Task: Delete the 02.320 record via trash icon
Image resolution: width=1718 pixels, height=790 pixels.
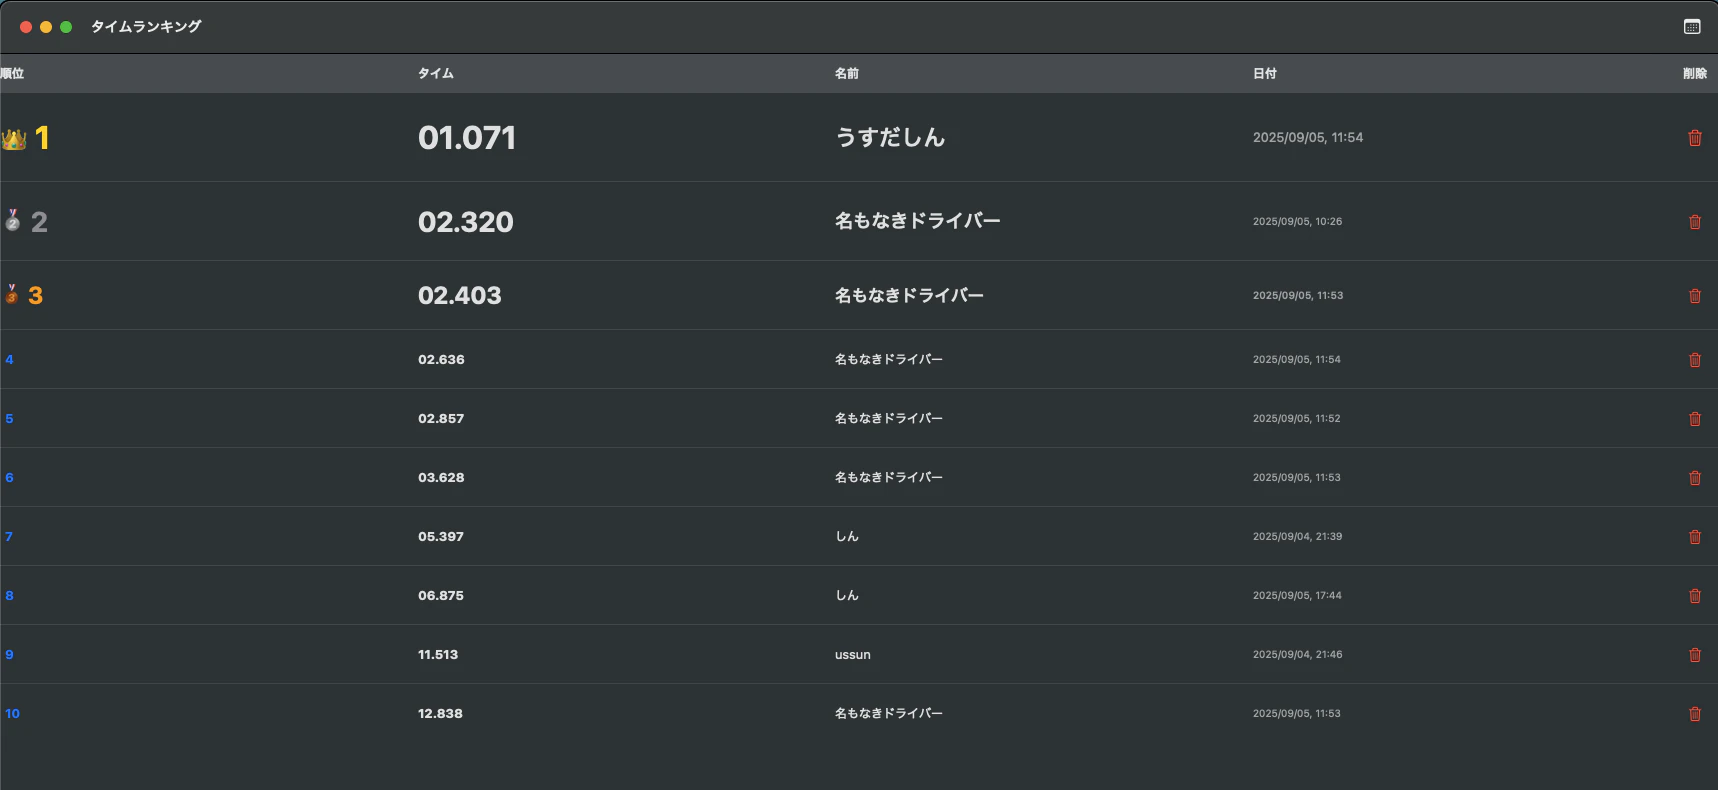Action: [x=1695, y=222]
